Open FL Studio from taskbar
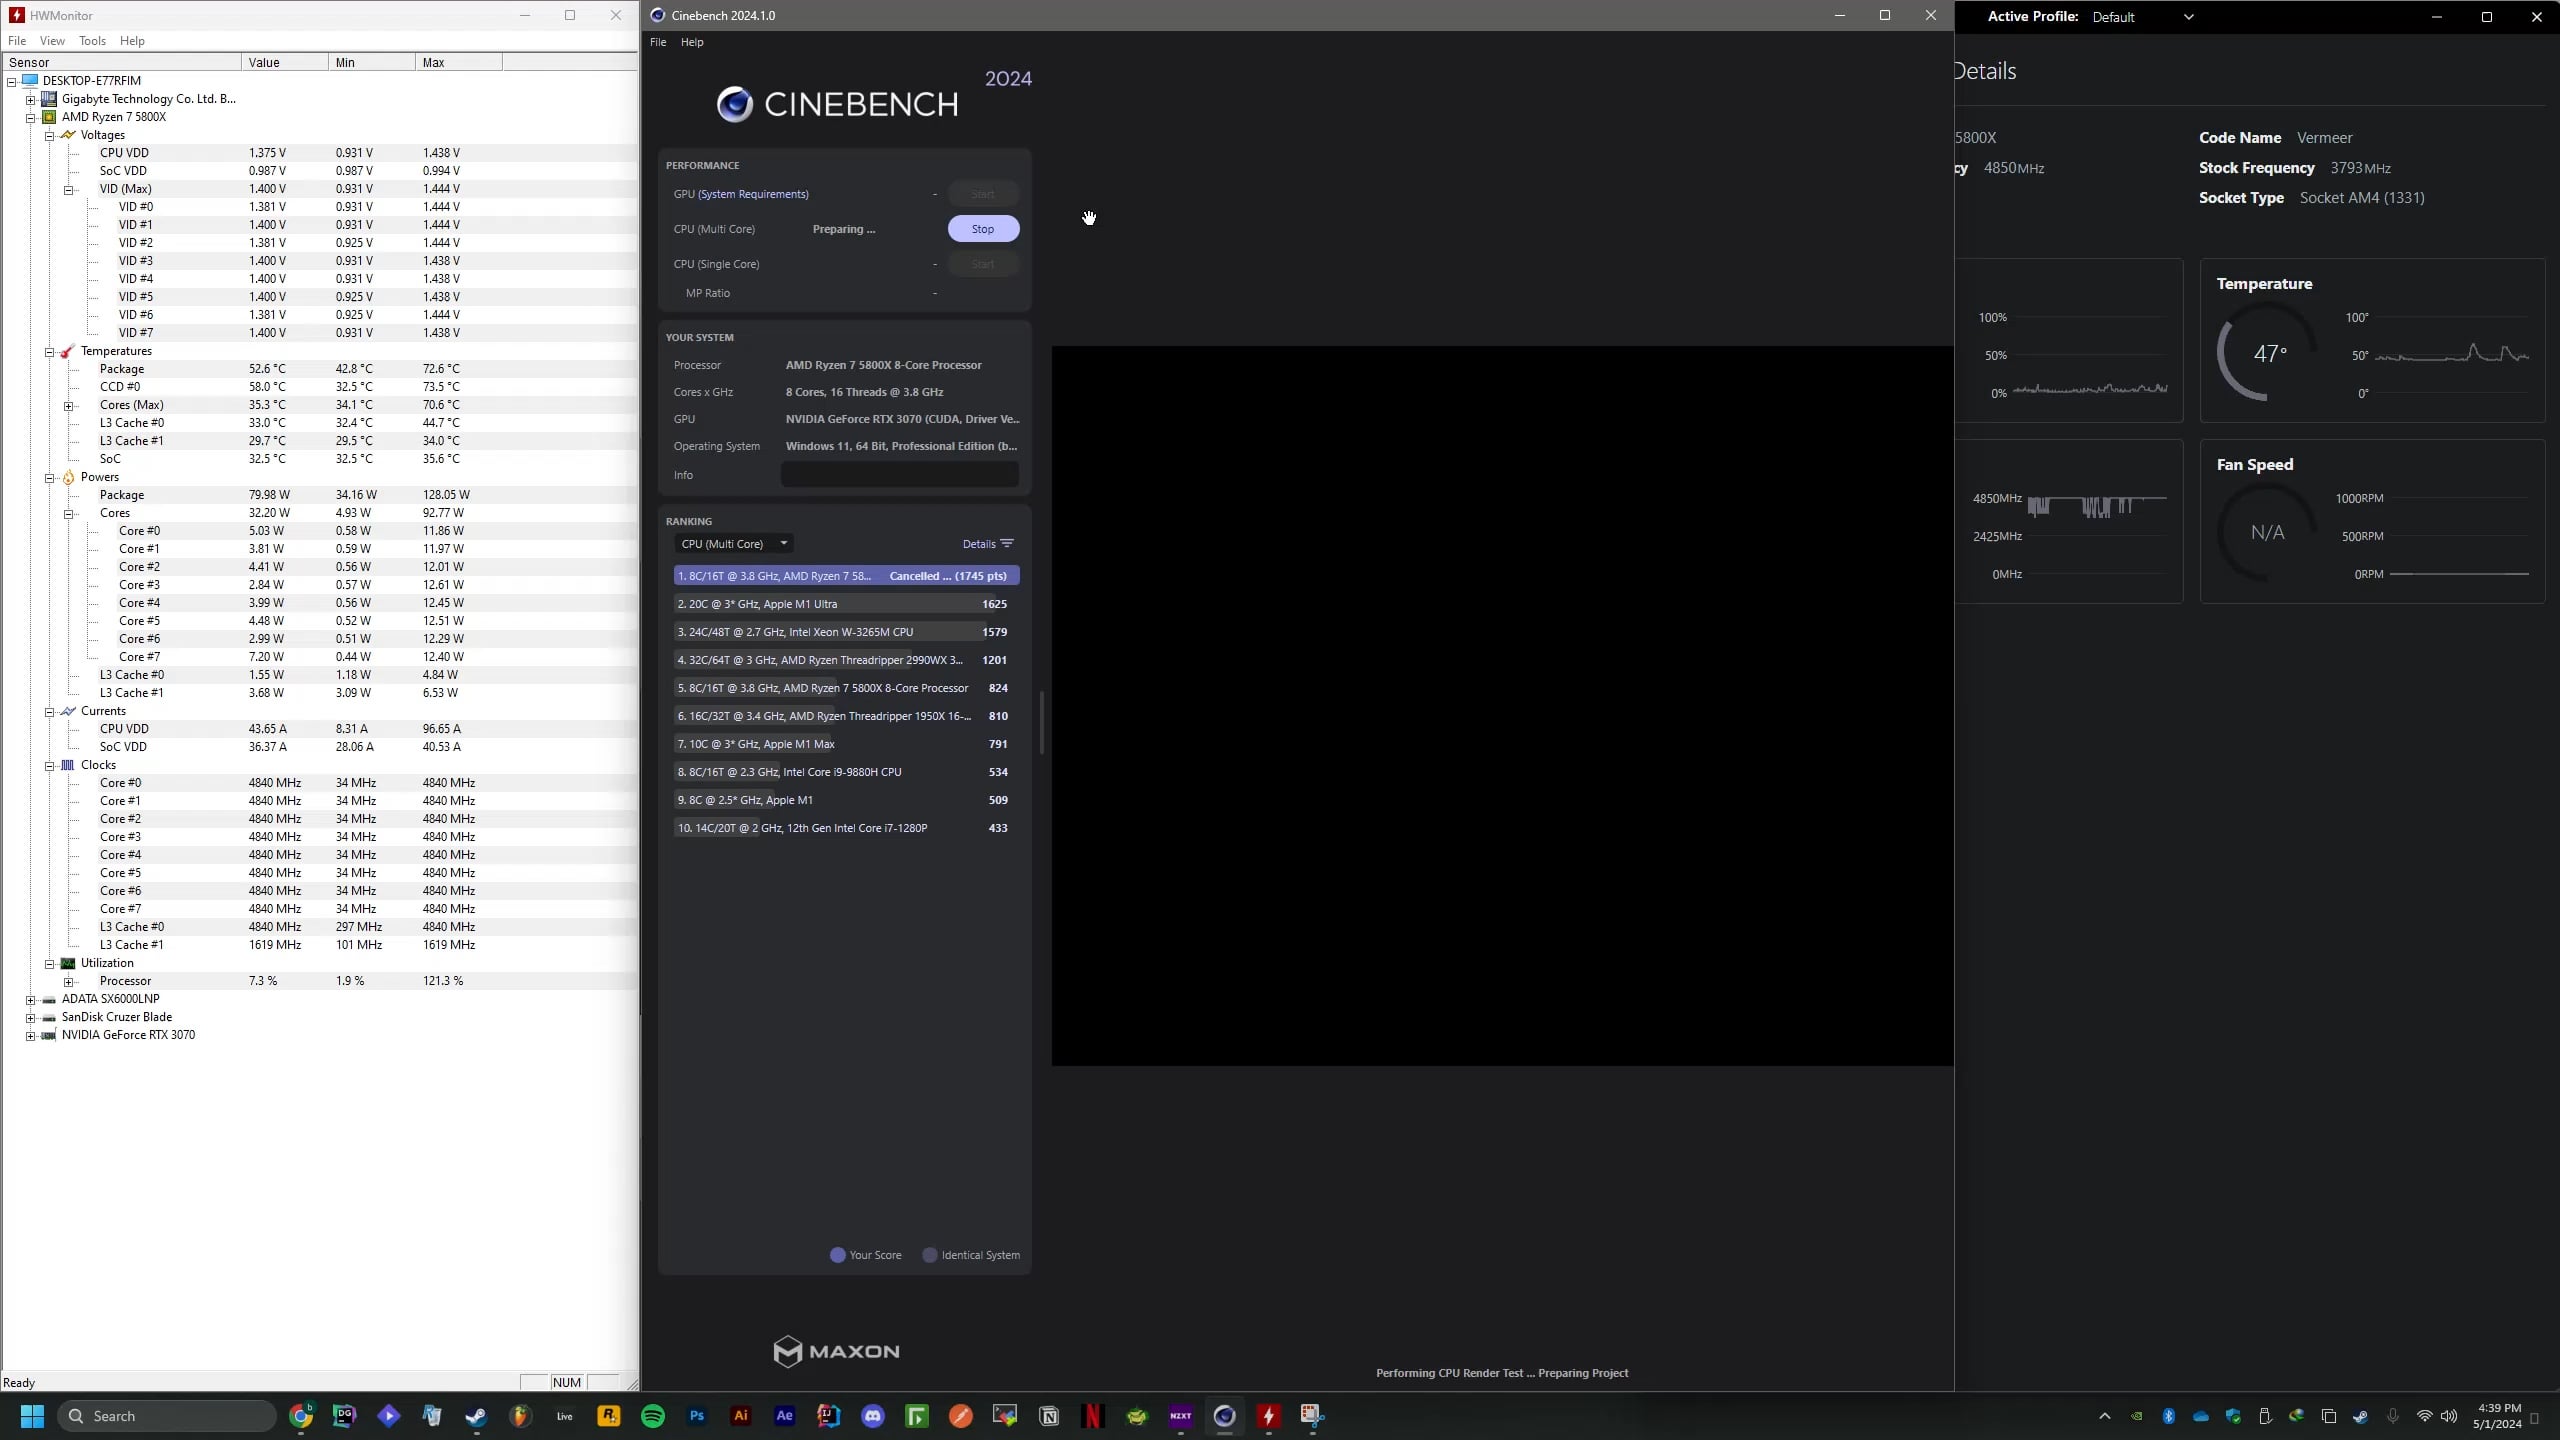The width and height of the screenshot is (2560, 1440). point(520,1416)
